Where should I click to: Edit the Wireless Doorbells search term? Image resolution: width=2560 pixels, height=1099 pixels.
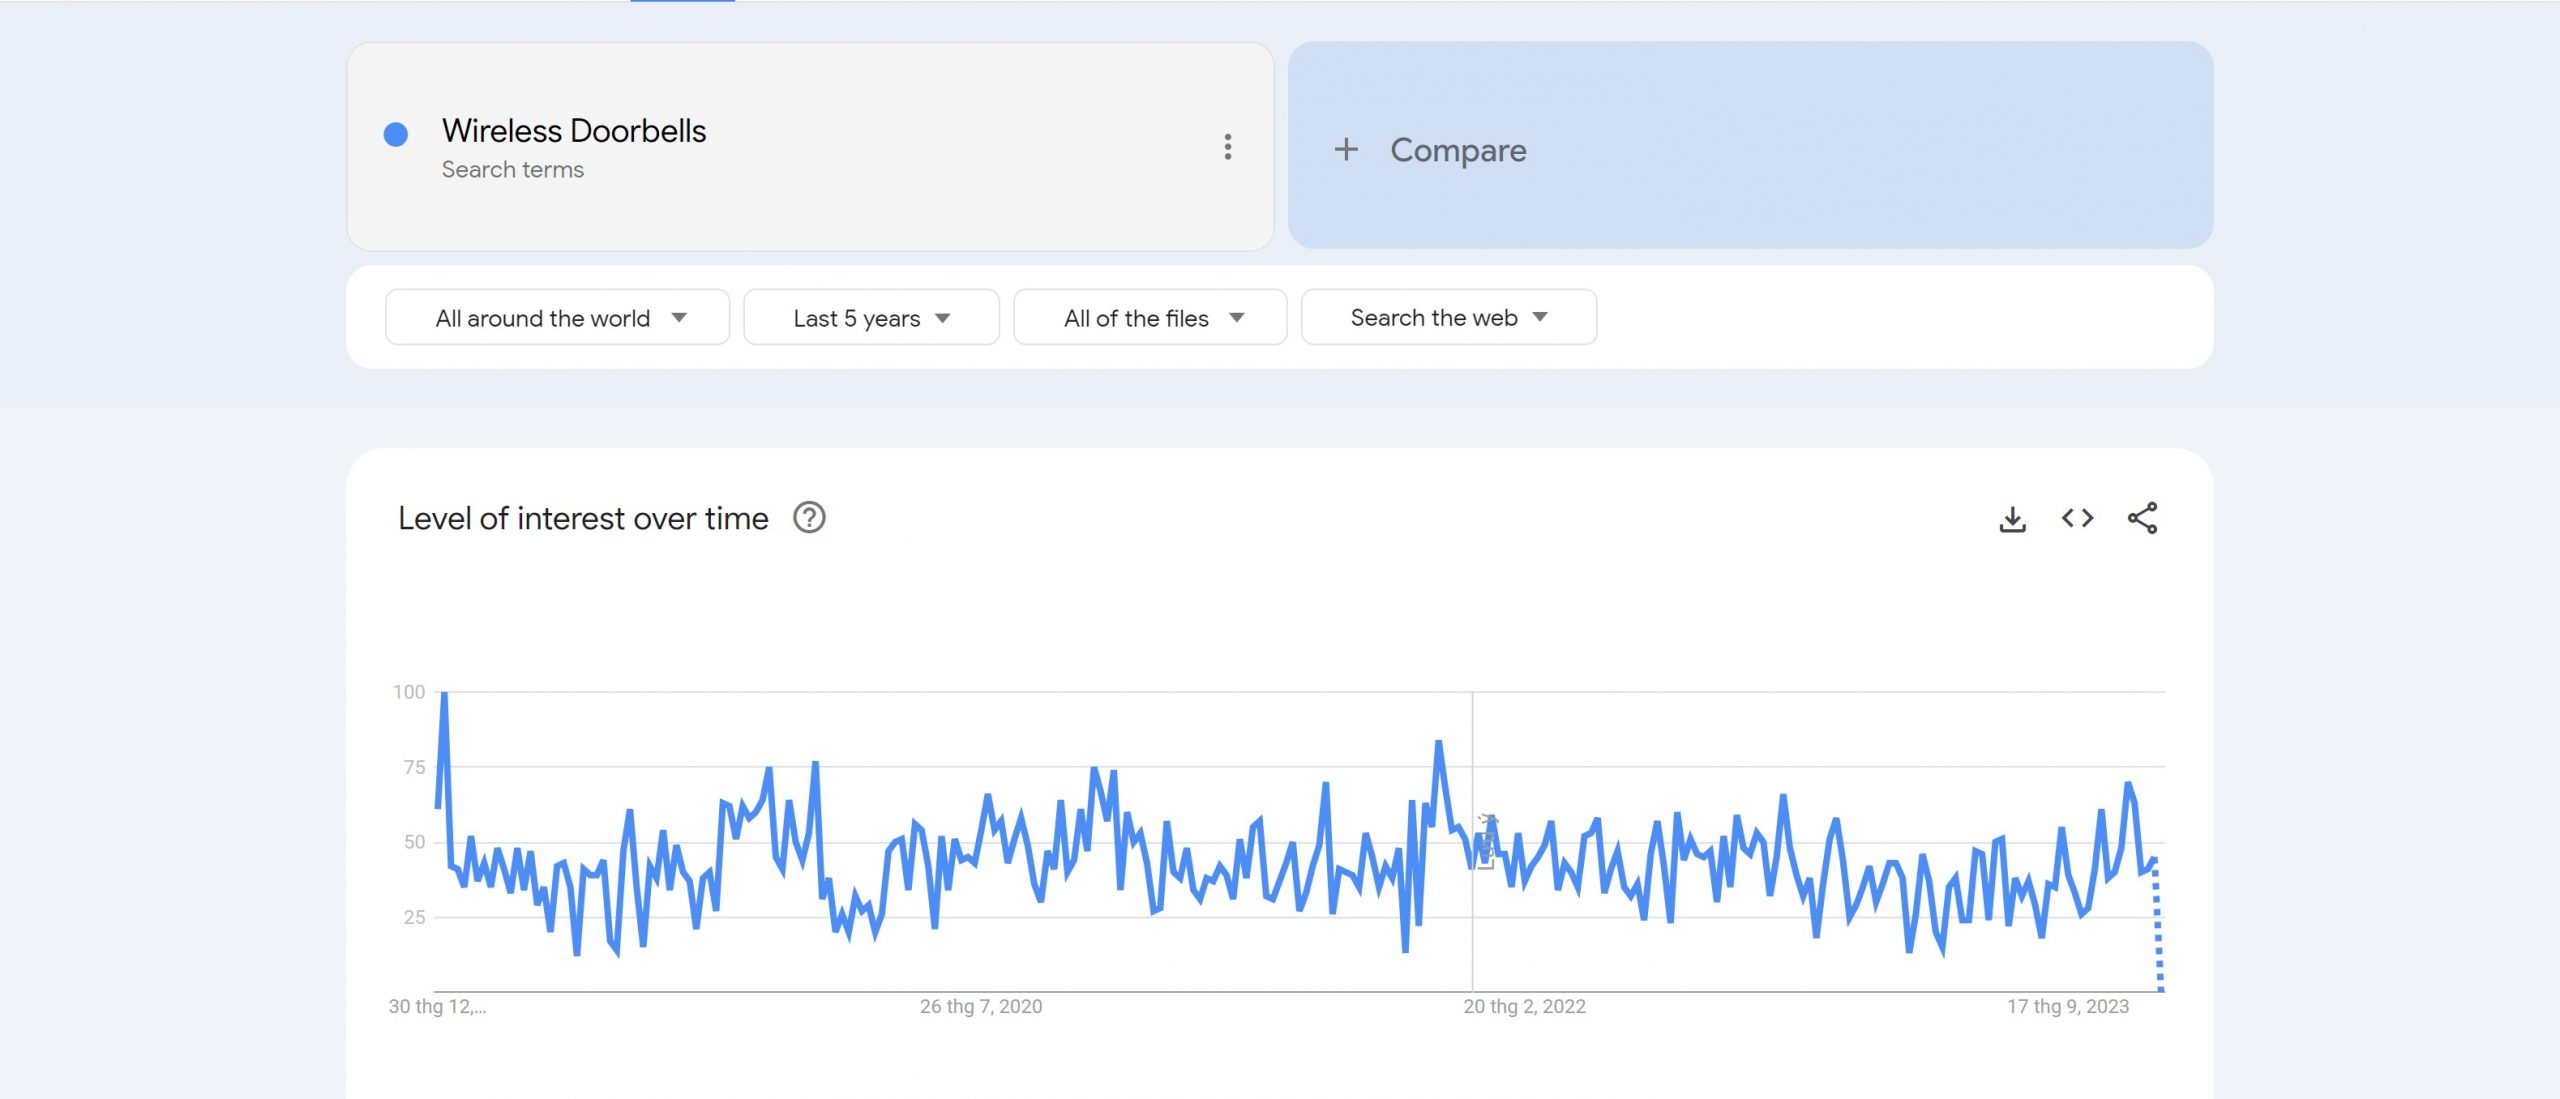click(574, 131)
